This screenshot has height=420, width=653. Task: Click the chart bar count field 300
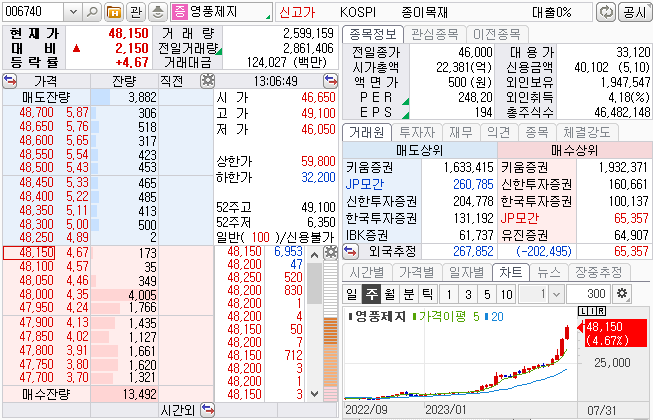coord(588,294)
